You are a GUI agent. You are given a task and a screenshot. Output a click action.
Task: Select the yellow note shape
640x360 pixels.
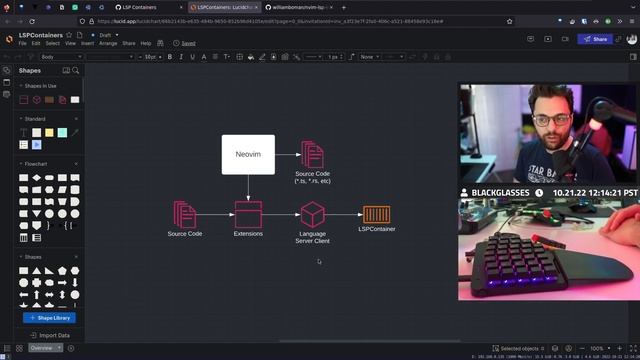(49, 133)
